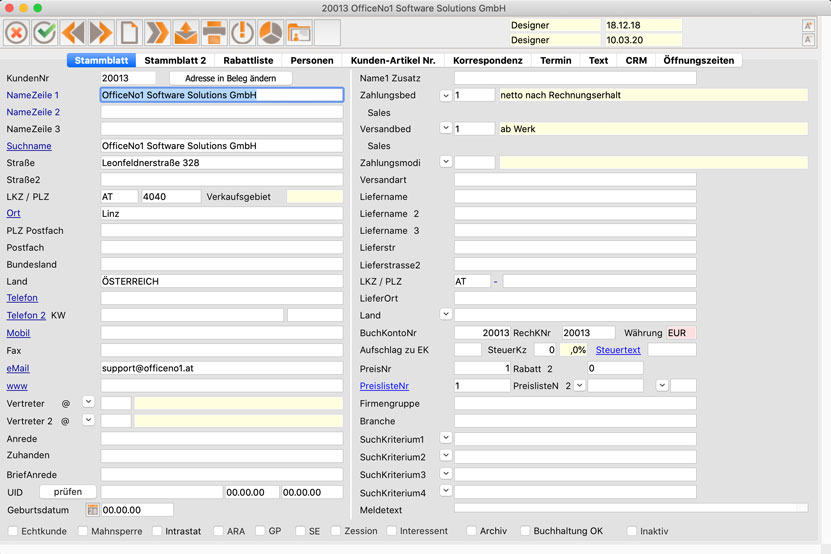Open the CRM tab
The image size is (831, 554).
[636, 60]
